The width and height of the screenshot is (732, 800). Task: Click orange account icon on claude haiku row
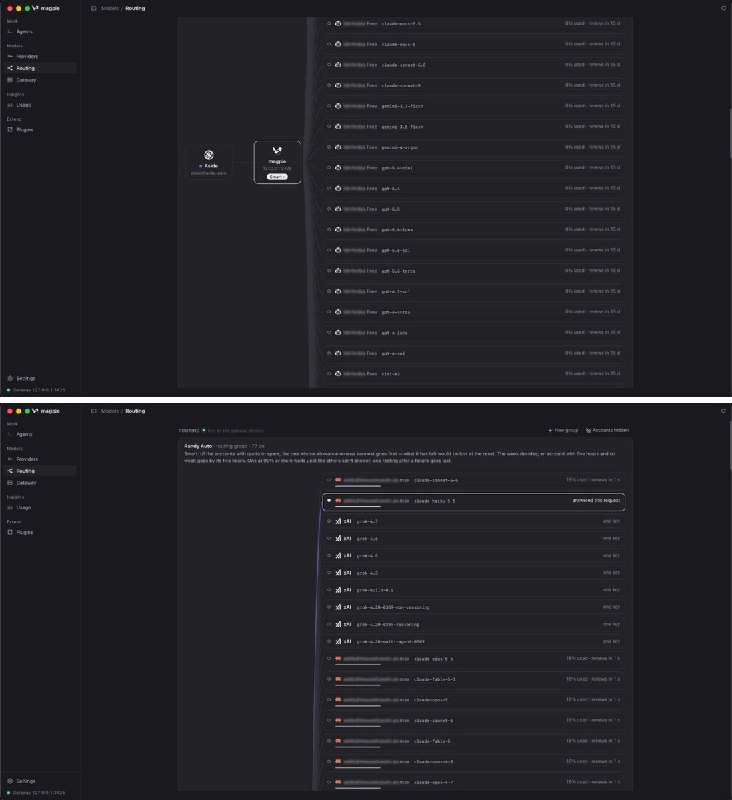338,501
